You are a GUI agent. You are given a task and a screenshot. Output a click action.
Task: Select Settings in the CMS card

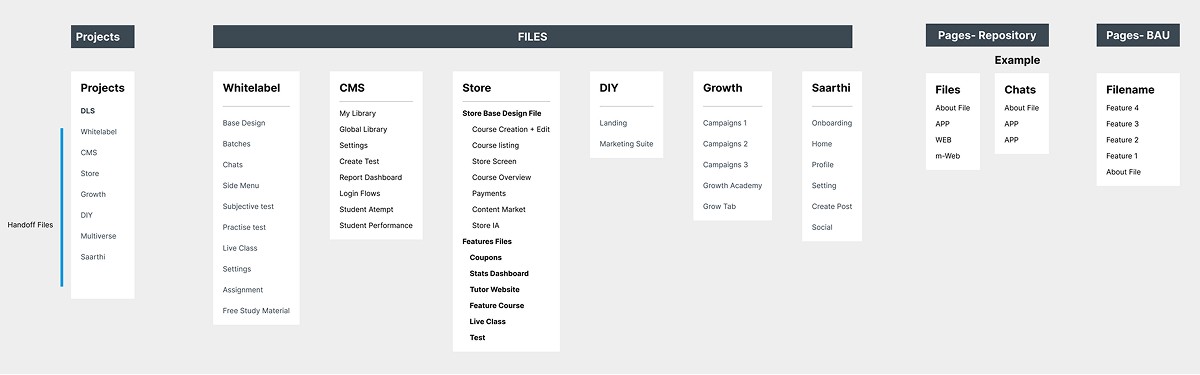click(x=353, y=145)
